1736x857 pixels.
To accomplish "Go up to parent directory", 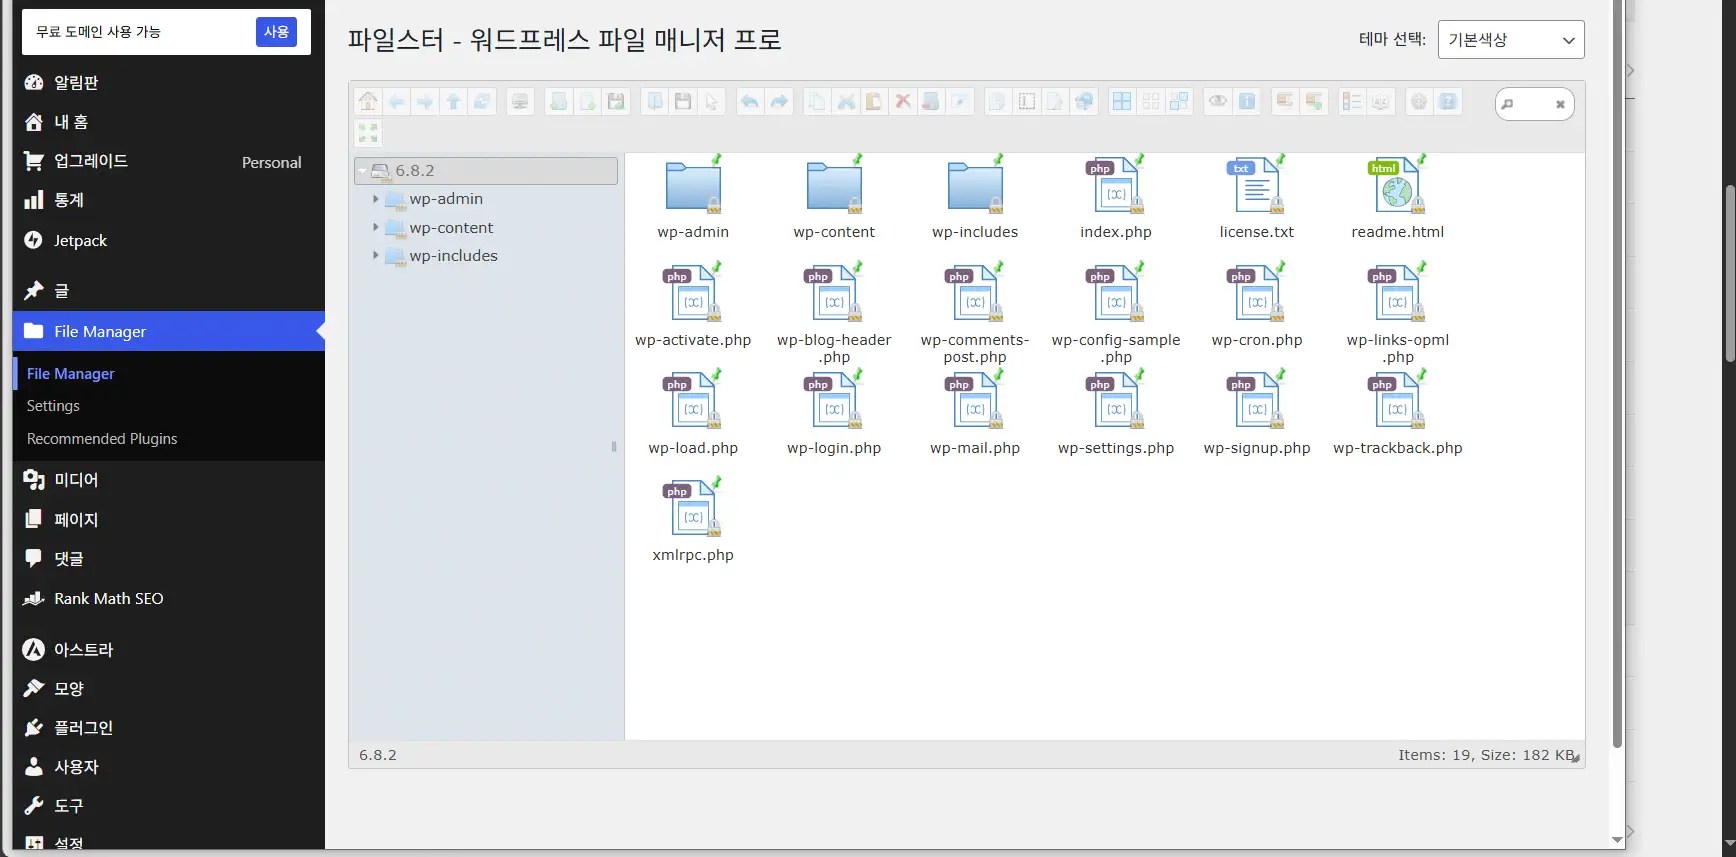I will (x=454, y=101).
